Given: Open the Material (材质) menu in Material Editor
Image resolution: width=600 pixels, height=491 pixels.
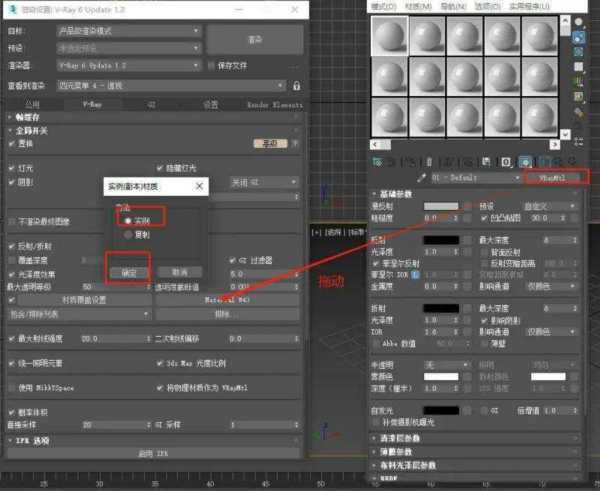Looking at the screenshot, I should click(419, 6).
